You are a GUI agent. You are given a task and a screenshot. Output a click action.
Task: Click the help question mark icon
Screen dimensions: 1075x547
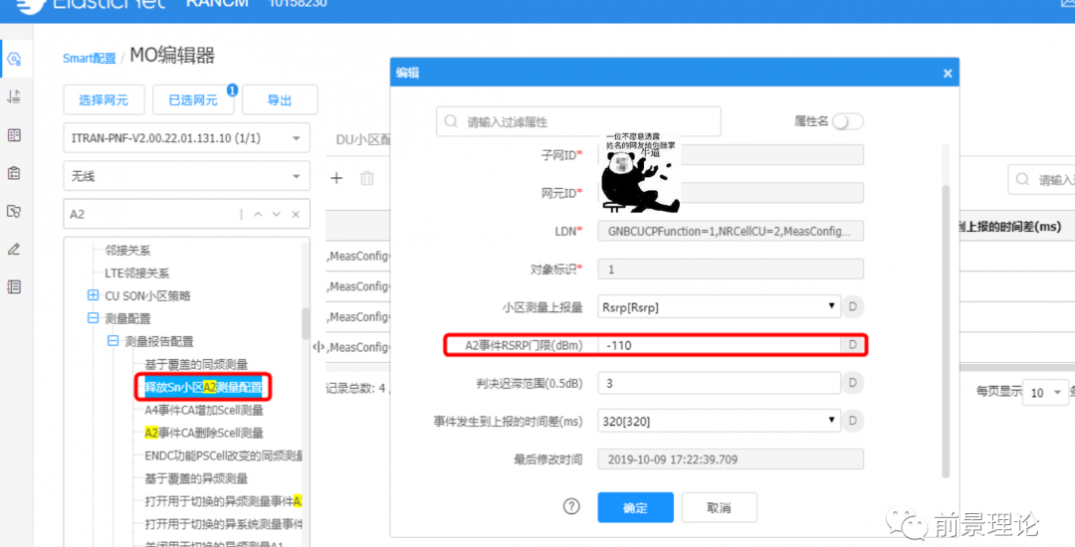tap(571, 507)
